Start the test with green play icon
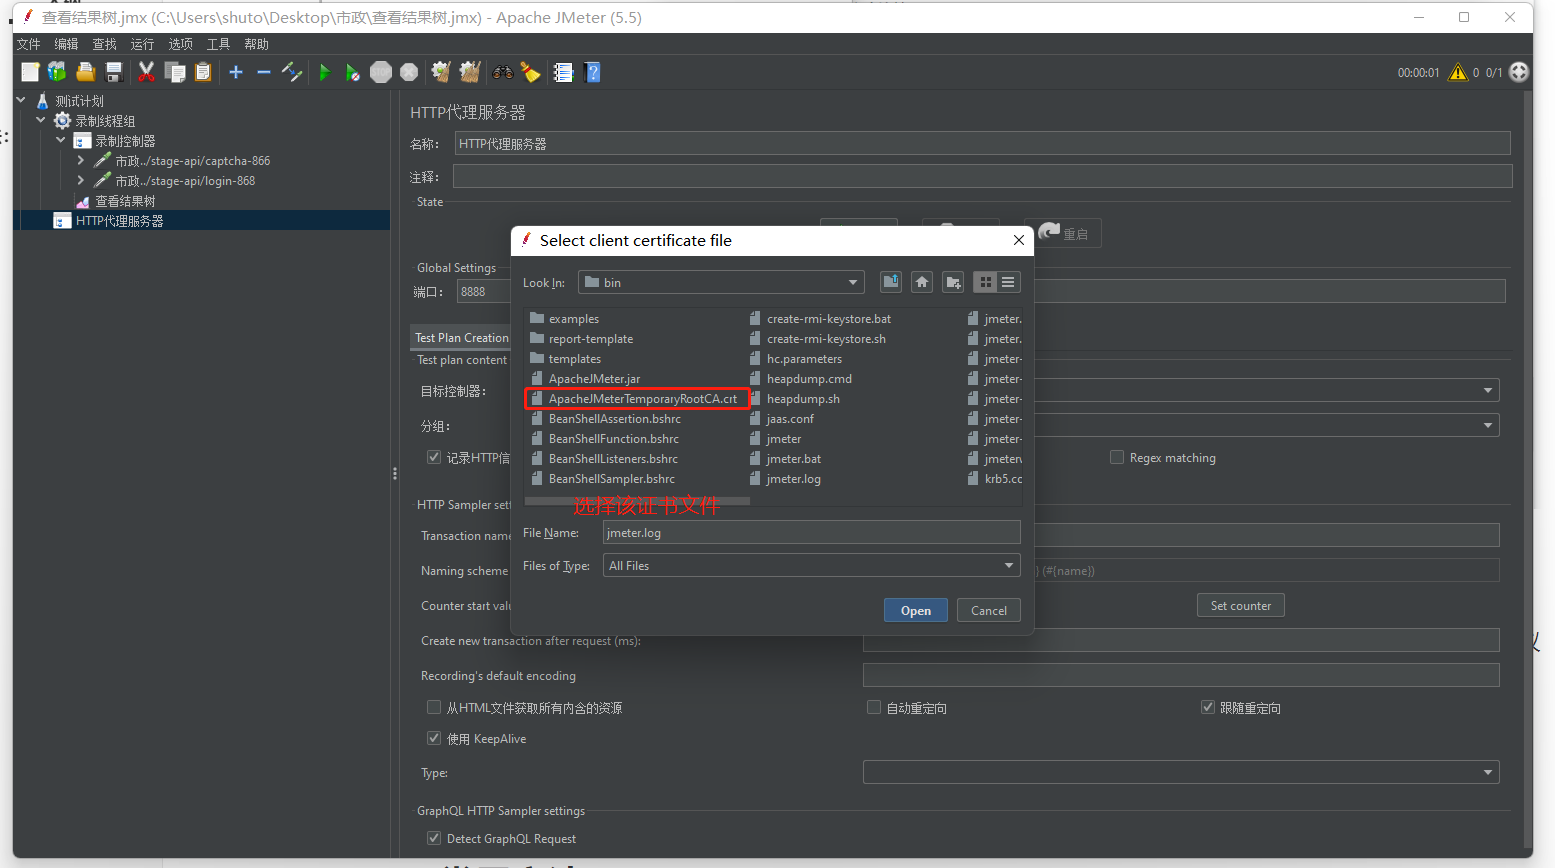 pyautogui.click(x=324, y=72)
